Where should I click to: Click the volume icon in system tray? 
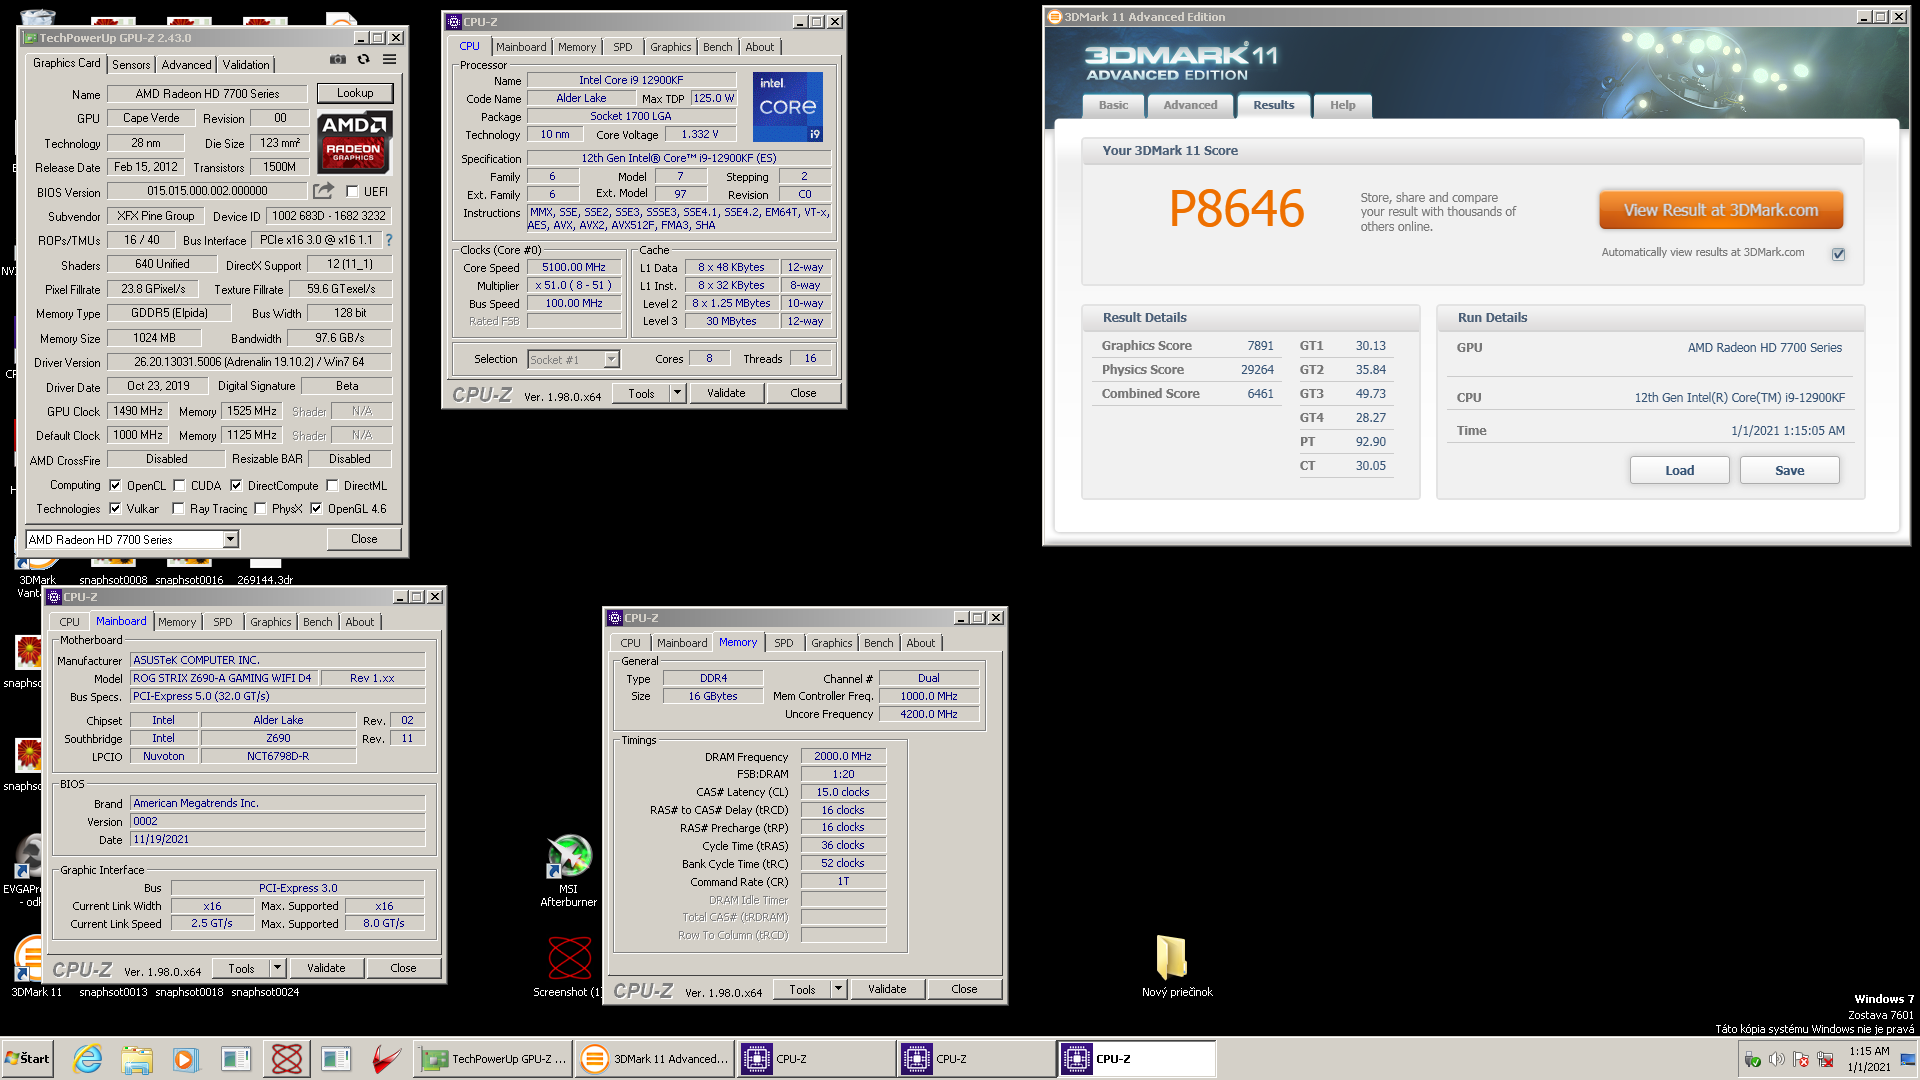coord(1777,1059)
